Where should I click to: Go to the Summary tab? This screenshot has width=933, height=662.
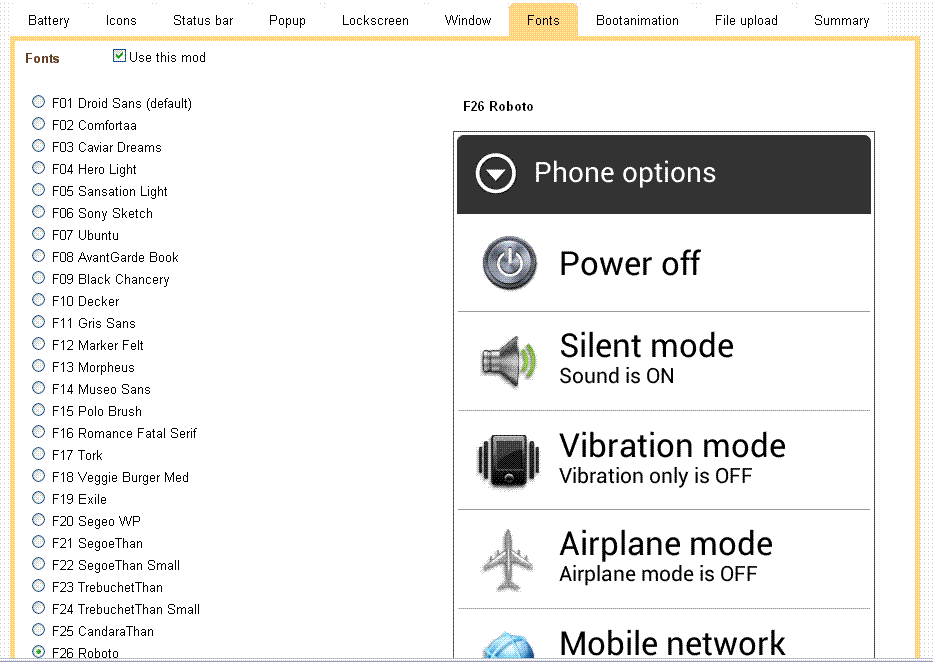pyautogui.click(x=841, y=21)
